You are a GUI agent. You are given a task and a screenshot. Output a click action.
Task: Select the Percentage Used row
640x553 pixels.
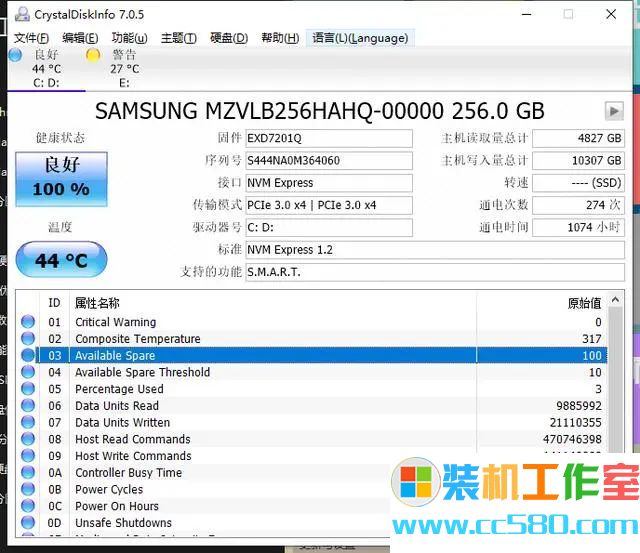[x=312, y=389]
